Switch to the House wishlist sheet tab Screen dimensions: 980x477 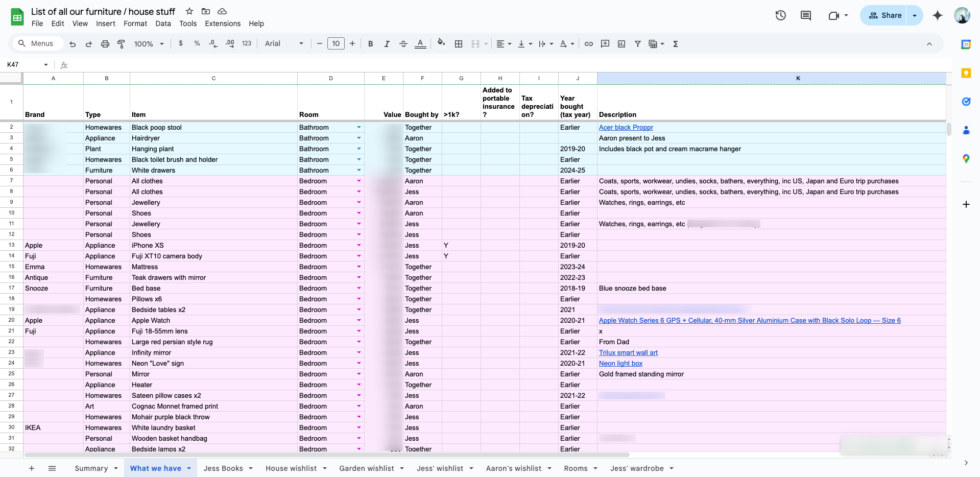point(293,468)
